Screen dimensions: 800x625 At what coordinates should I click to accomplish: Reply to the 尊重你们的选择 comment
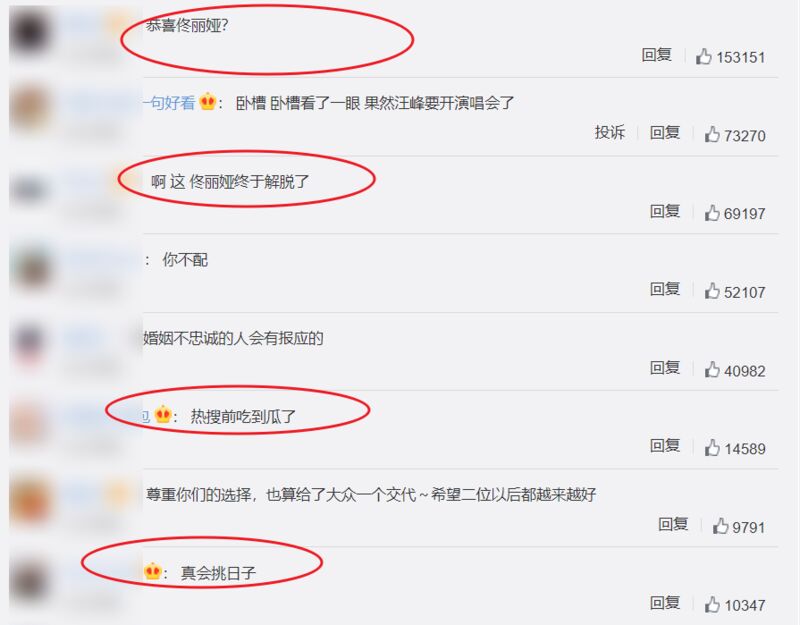click(x=673, y=524)
